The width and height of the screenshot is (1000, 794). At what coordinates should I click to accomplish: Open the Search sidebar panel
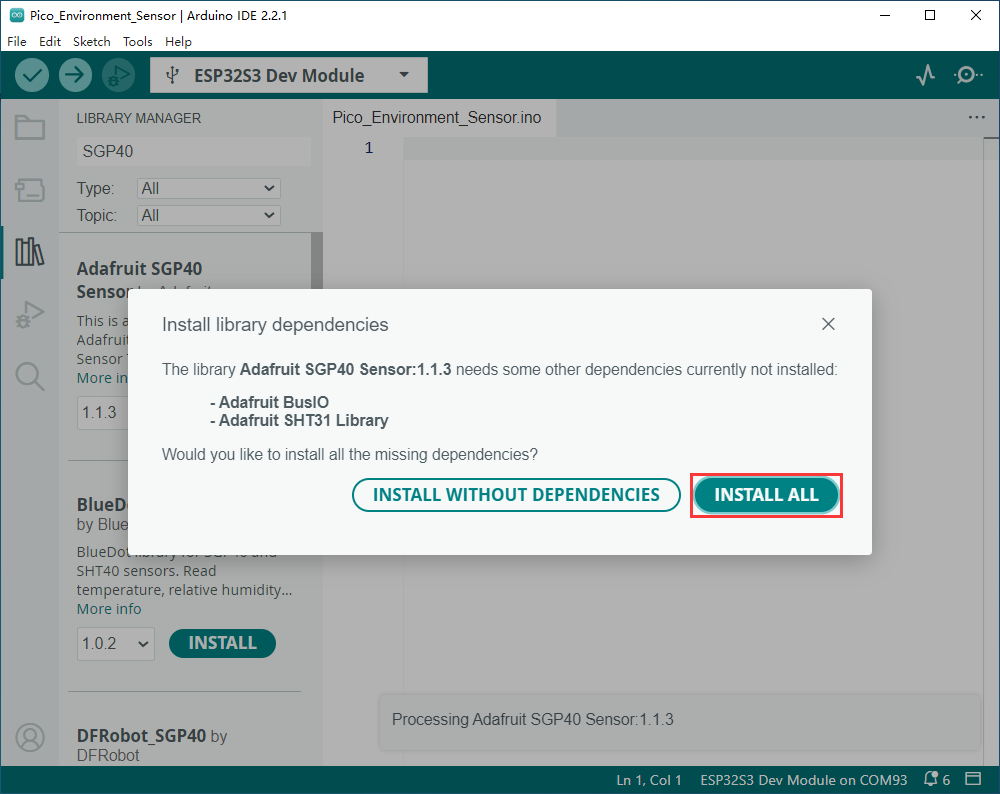pyautogui.click(x=29, y=376)
